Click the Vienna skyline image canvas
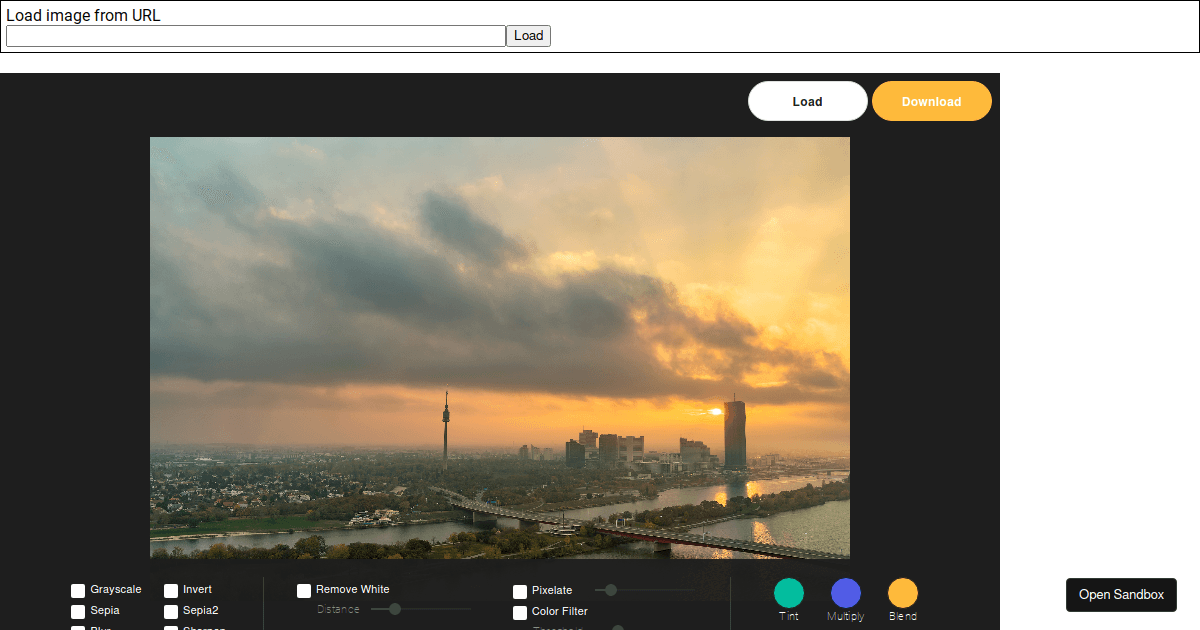This screenshot has width=1200, height=630. click(x=500, y=347)
